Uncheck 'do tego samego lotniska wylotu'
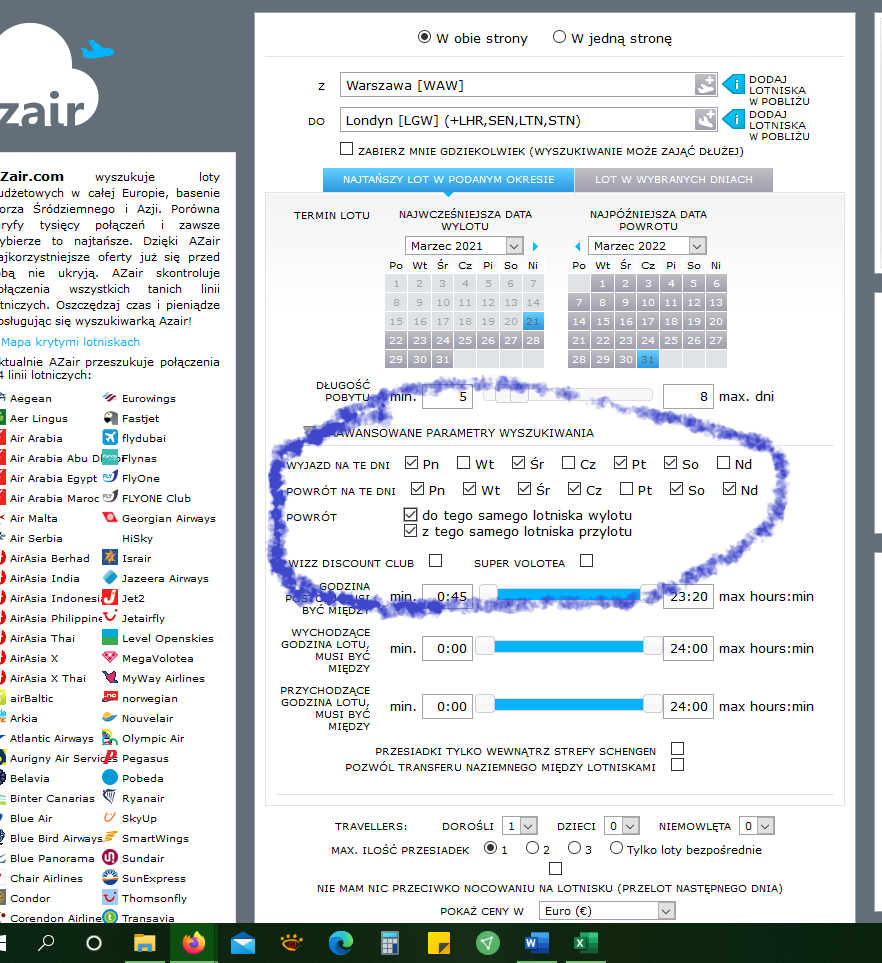The width and height of the screenshot is (882, 963). 410,514
